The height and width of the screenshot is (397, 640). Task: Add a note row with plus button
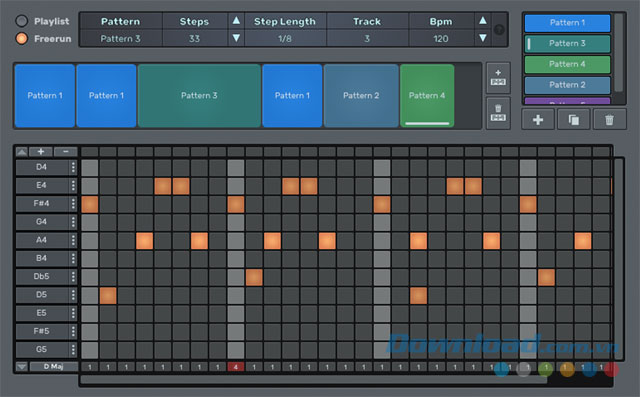(x=41, y=152)
